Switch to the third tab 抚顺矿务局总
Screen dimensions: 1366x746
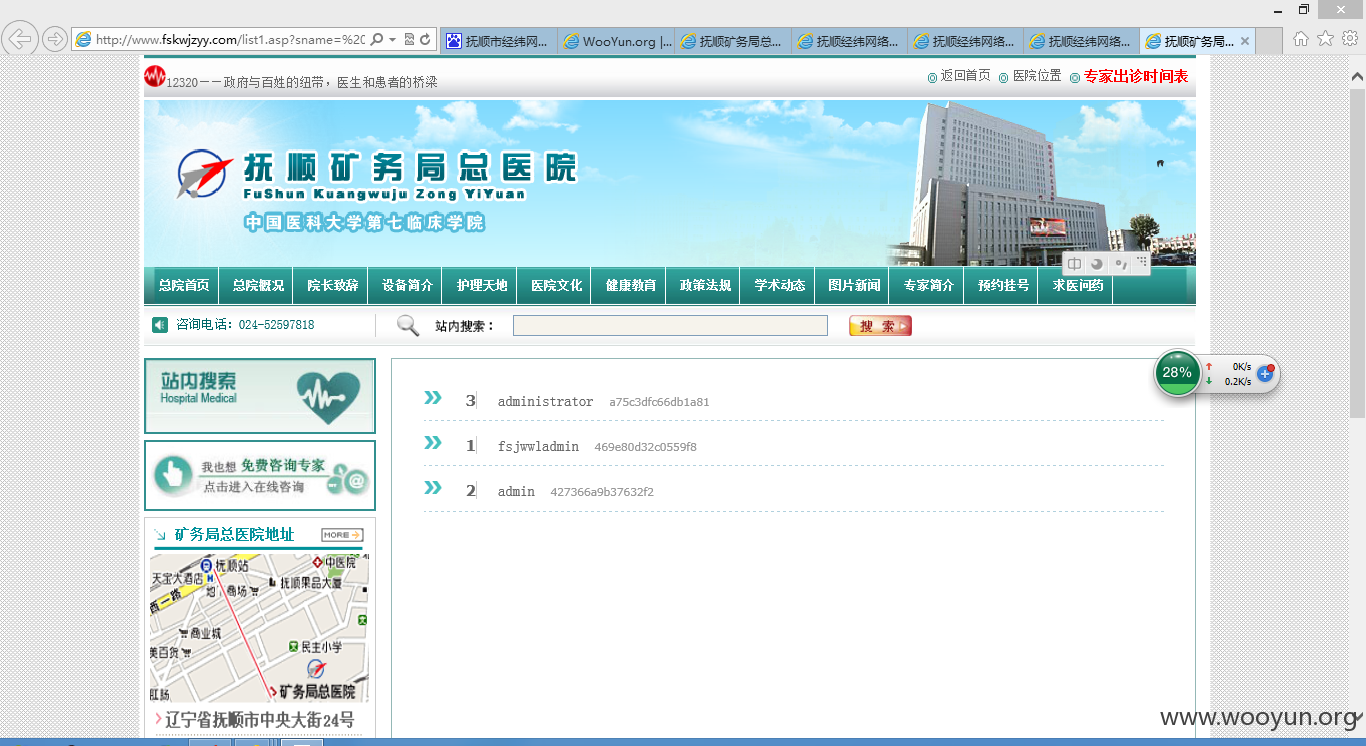pyautogui.click(x=733, y=41)
